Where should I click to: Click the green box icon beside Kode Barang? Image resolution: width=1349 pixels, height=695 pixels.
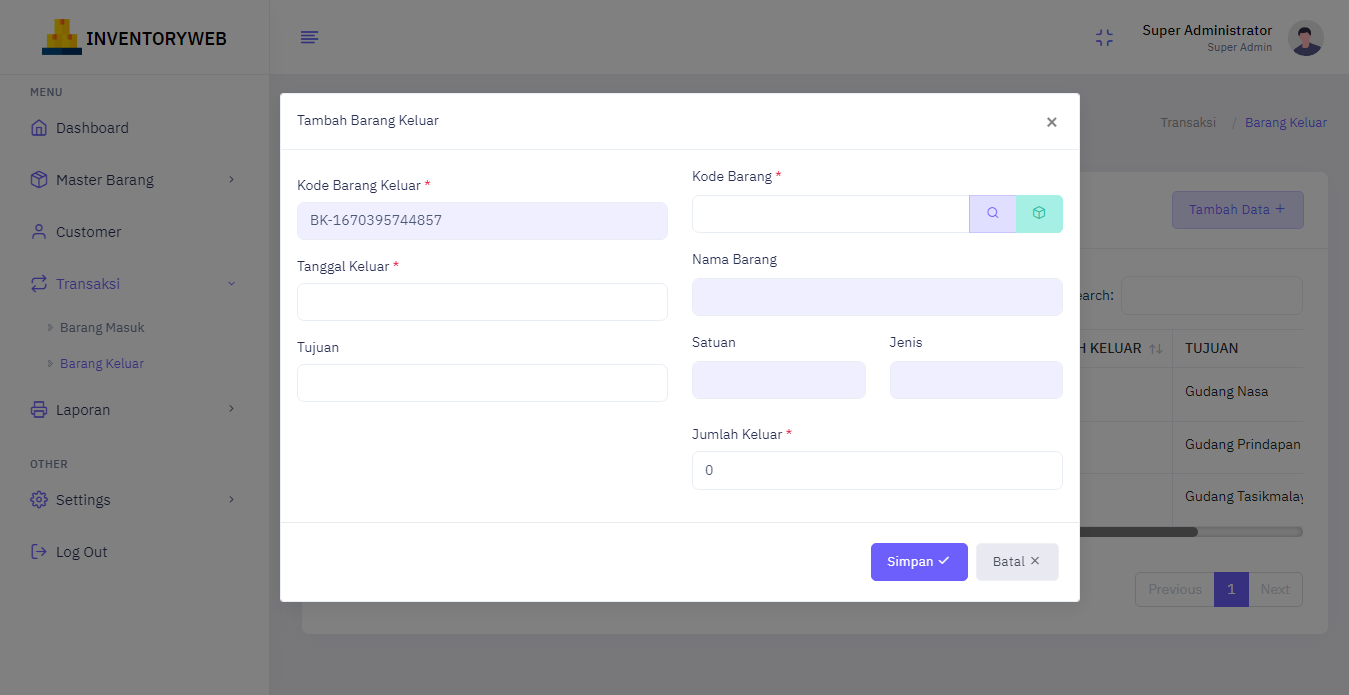[1039, 213]
